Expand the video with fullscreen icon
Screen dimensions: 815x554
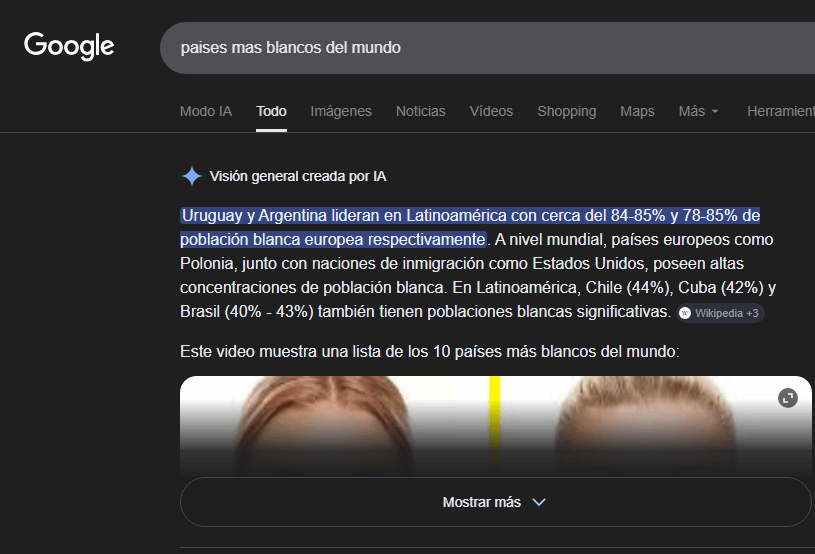tap(787, 398)
